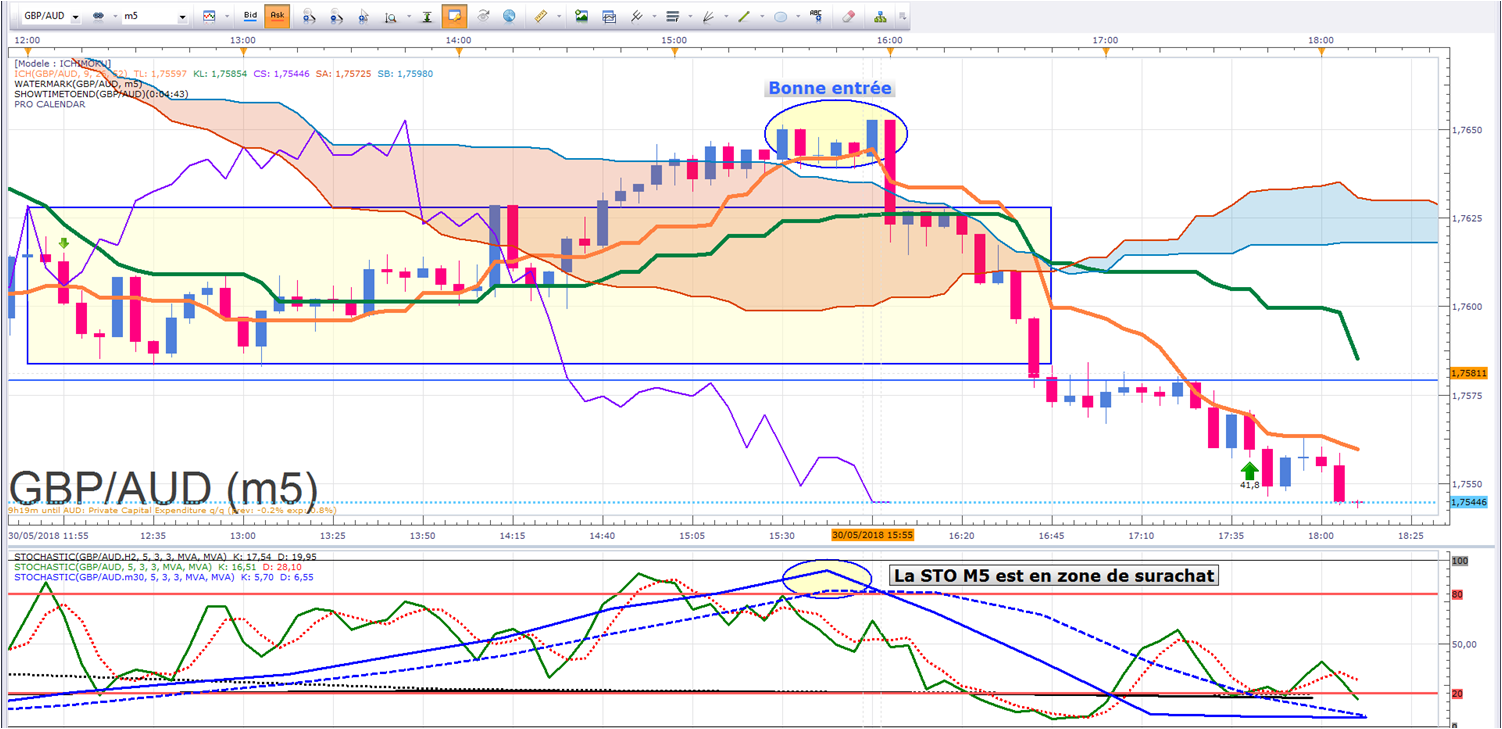The height and width of the screenshot is (729, 1502).
Task: Click the green vertical autoscale icon
Action: pos(427,17)
